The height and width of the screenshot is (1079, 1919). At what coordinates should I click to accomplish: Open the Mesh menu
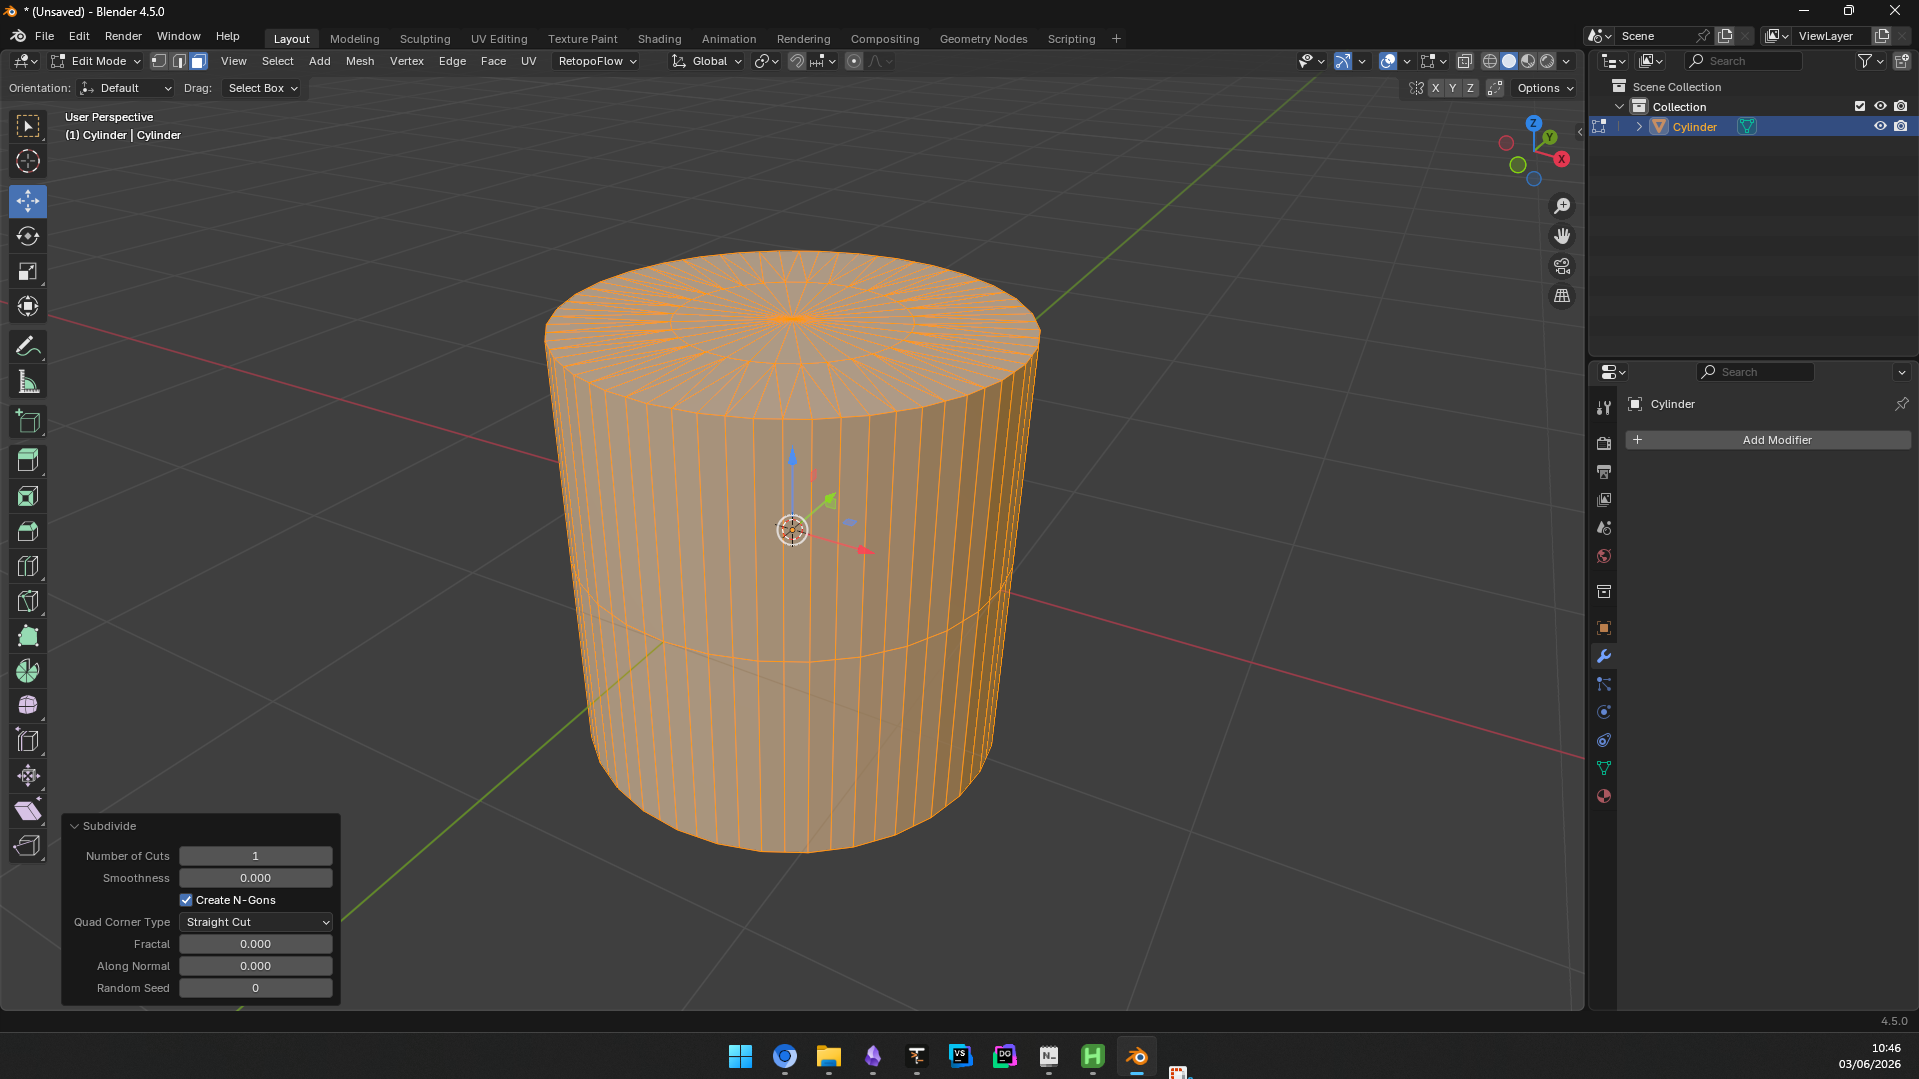click(360, 61)
